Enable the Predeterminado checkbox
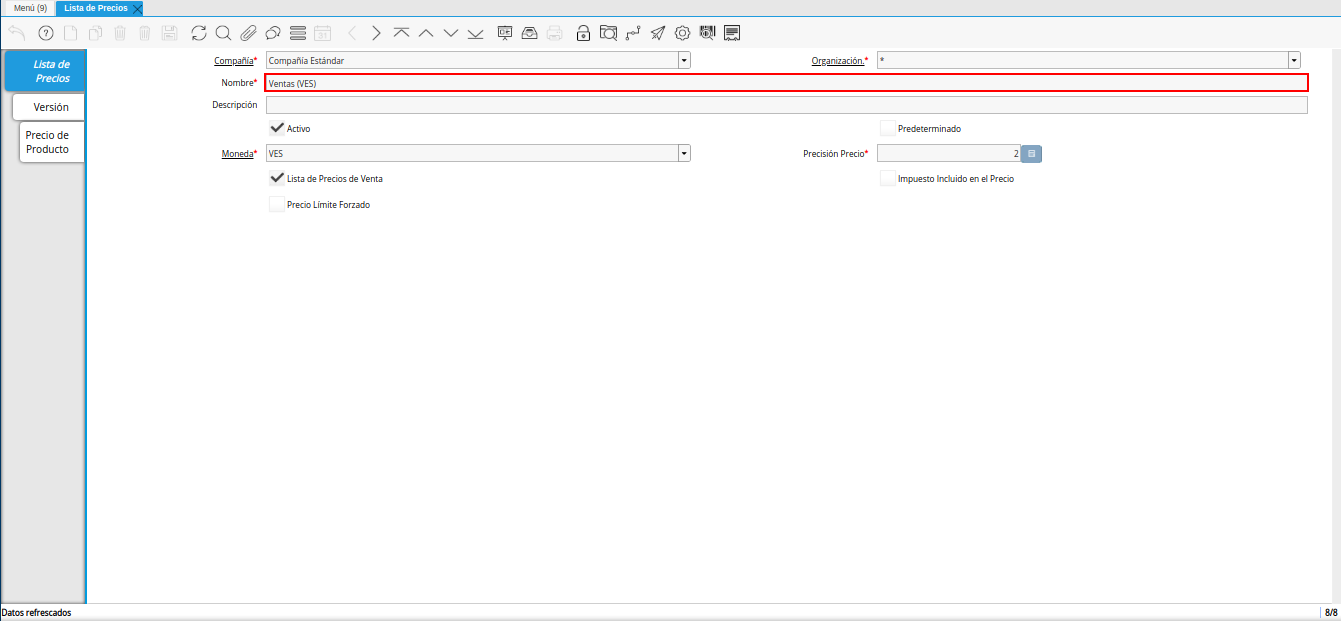The height and width of the screenshot is (621, 1341). pyautogui.click(x=887, y=128)
